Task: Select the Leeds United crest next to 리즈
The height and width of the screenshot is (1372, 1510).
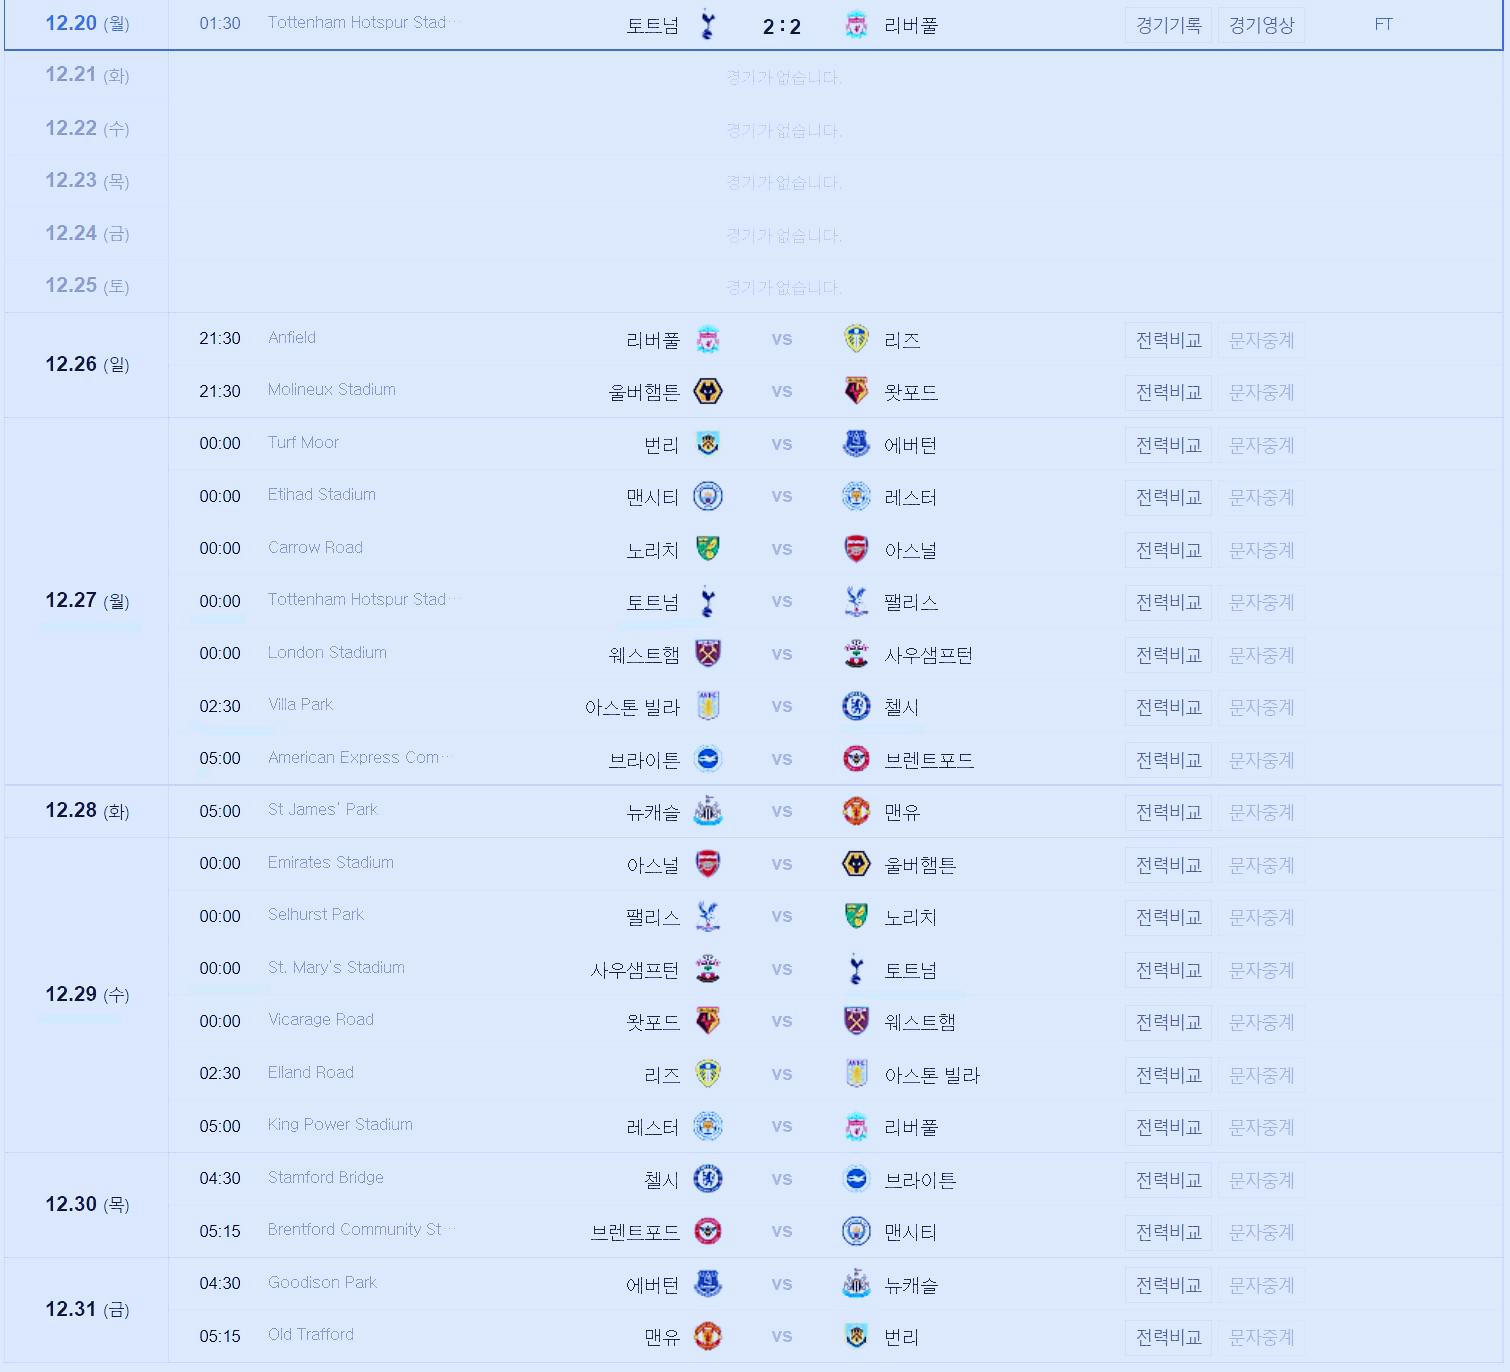Action: [855, 339]
